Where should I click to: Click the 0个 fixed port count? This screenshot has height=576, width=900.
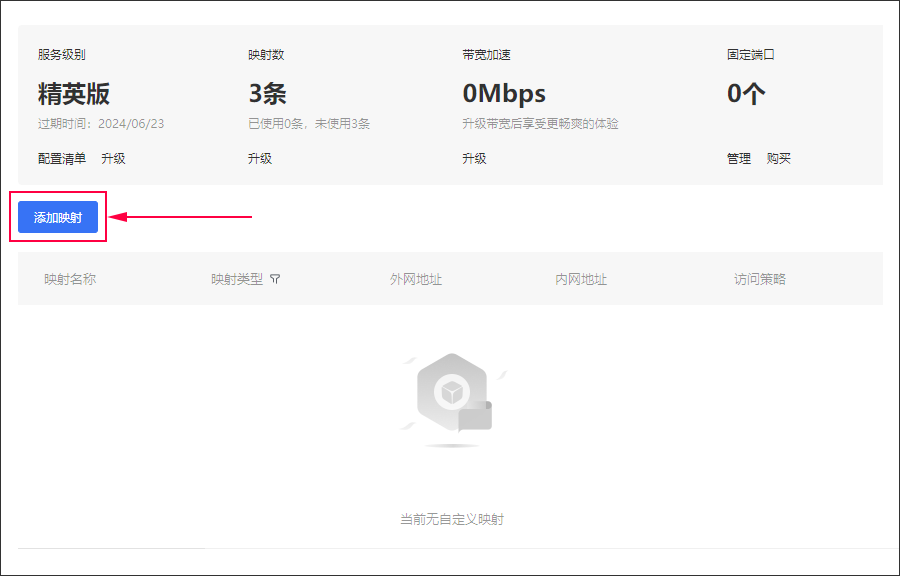[746, 92]
